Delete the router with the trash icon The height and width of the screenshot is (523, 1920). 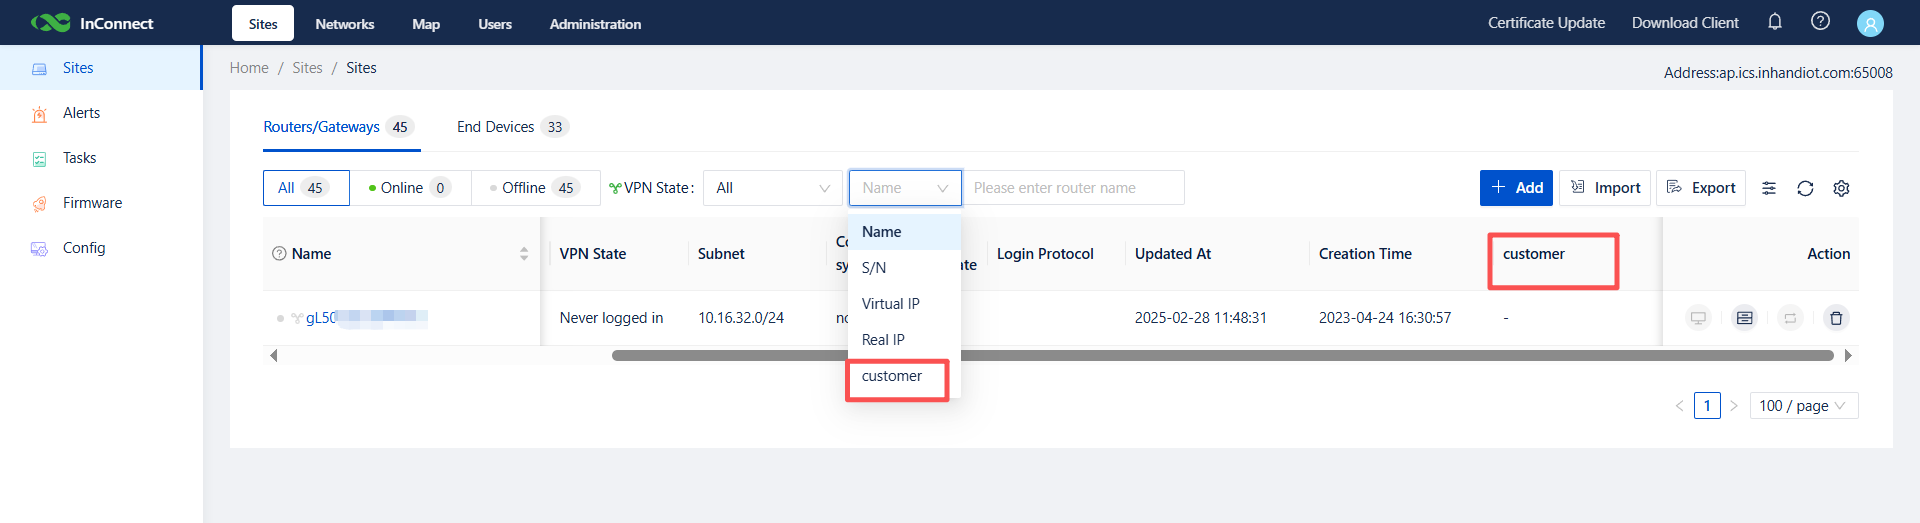click(1836, 318)
